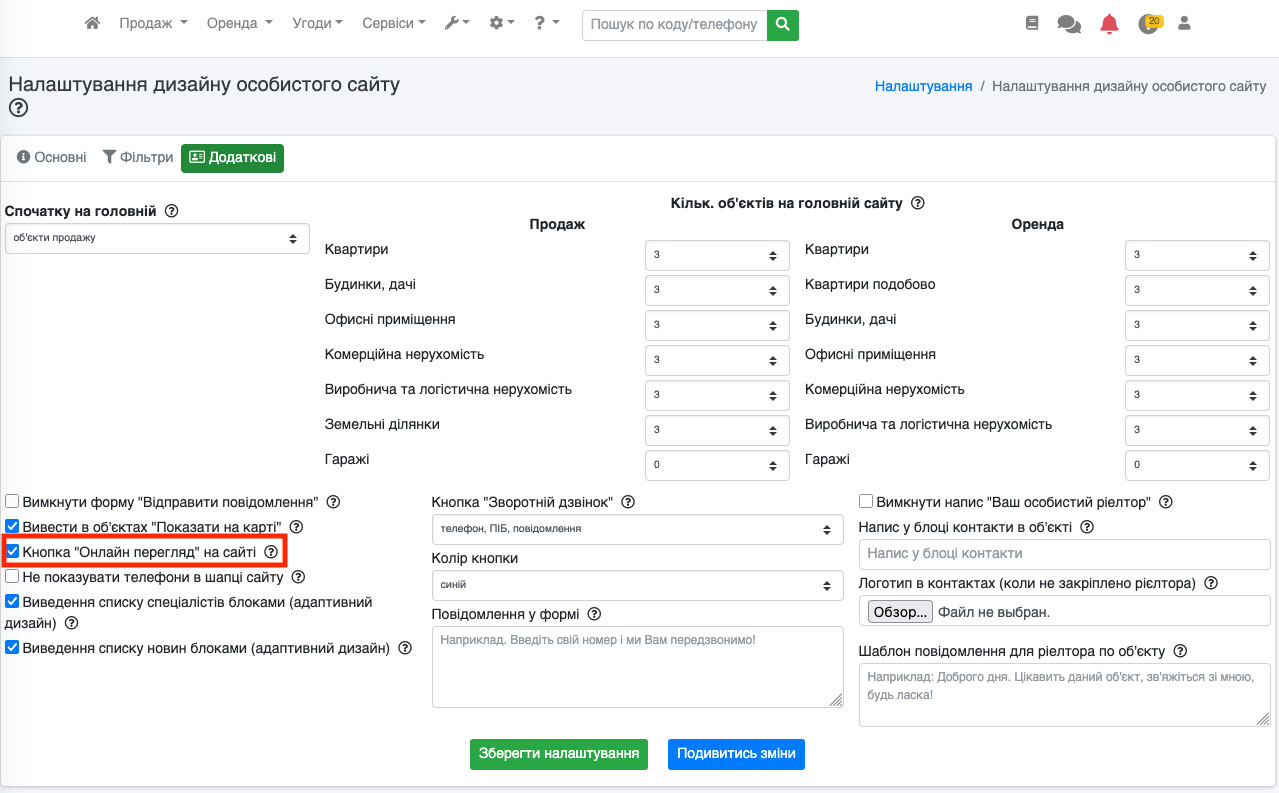Toggle "Не показувати телефони в шапці сайту"
The width and height of the screenshot is (1279, 793).
[12, 576]
